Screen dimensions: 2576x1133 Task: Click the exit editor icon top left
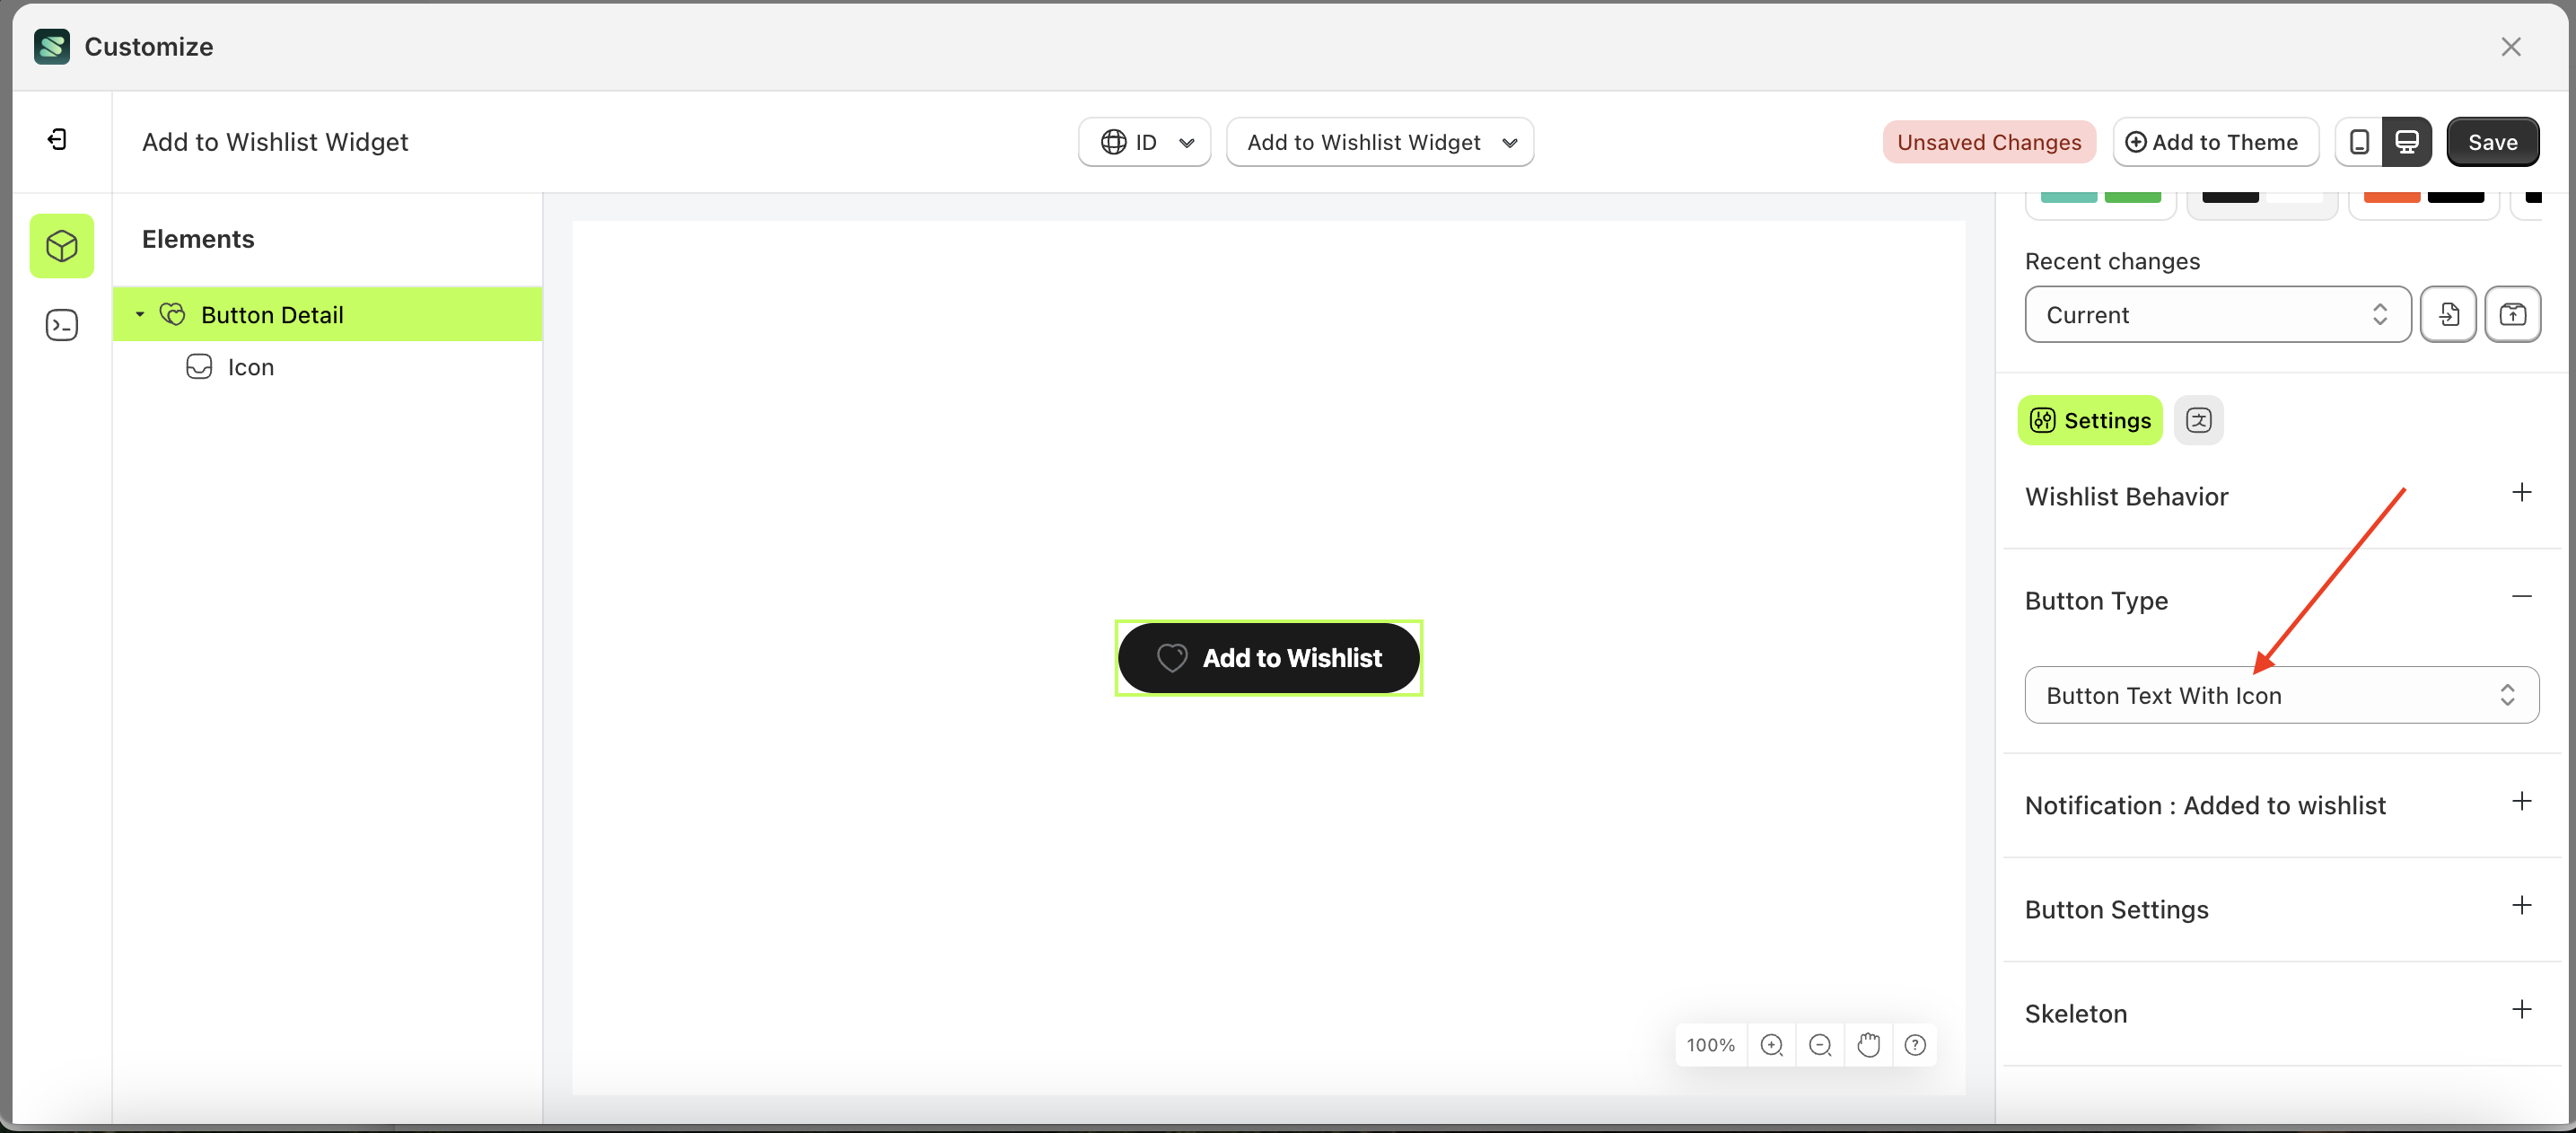pos(57,140)
